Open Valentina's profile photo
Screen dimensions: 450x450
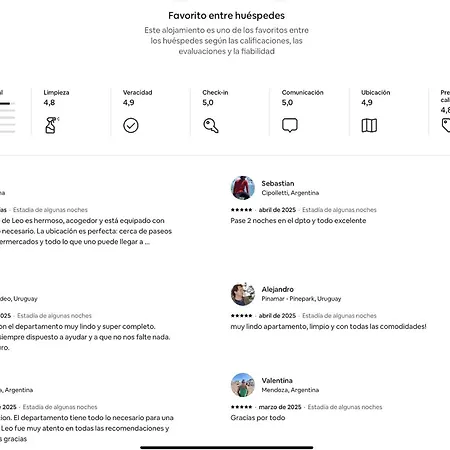[x=243, y=385]
